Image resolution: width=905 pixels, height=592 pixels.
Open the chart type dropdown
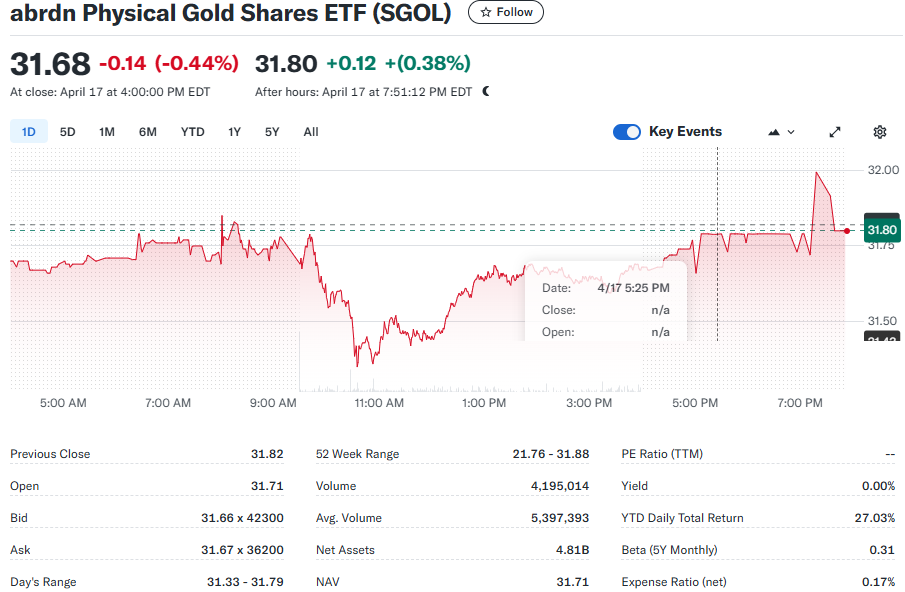click(781, 132)
